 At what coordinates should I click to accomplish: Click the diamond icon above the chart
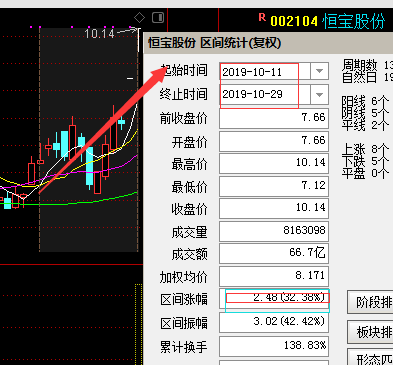tap(139, 17)
